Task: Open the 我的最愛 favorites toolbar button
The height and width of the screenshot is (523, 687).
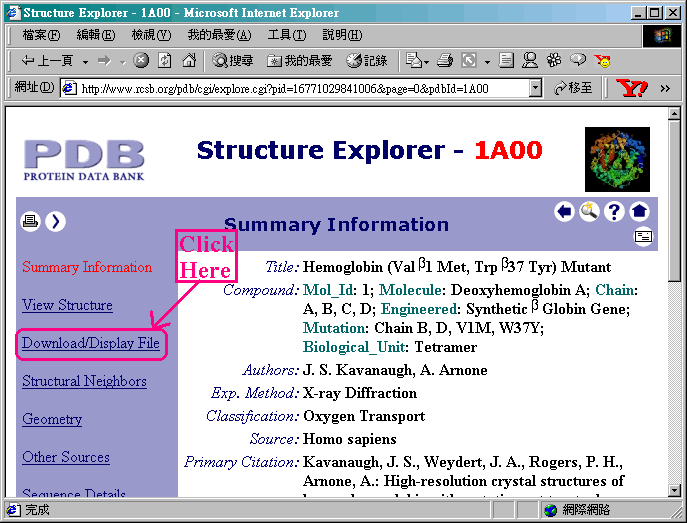Action: (x=300, y=60)
